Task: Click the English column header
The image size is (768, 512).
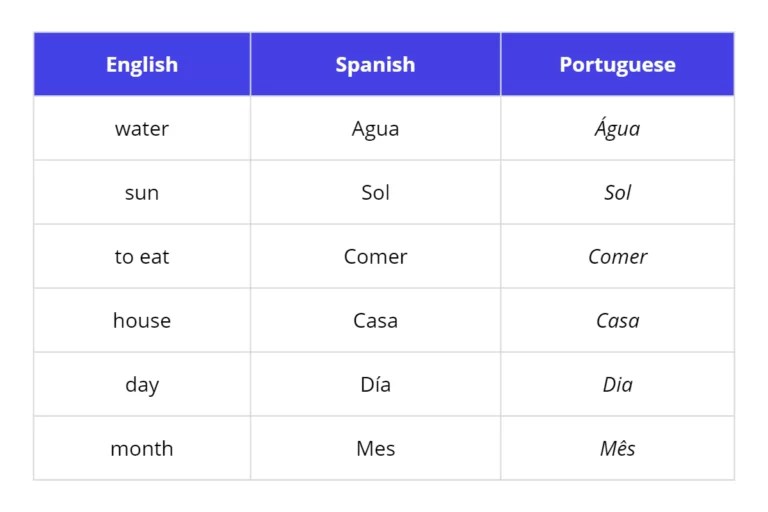Action: click(142, 65)
